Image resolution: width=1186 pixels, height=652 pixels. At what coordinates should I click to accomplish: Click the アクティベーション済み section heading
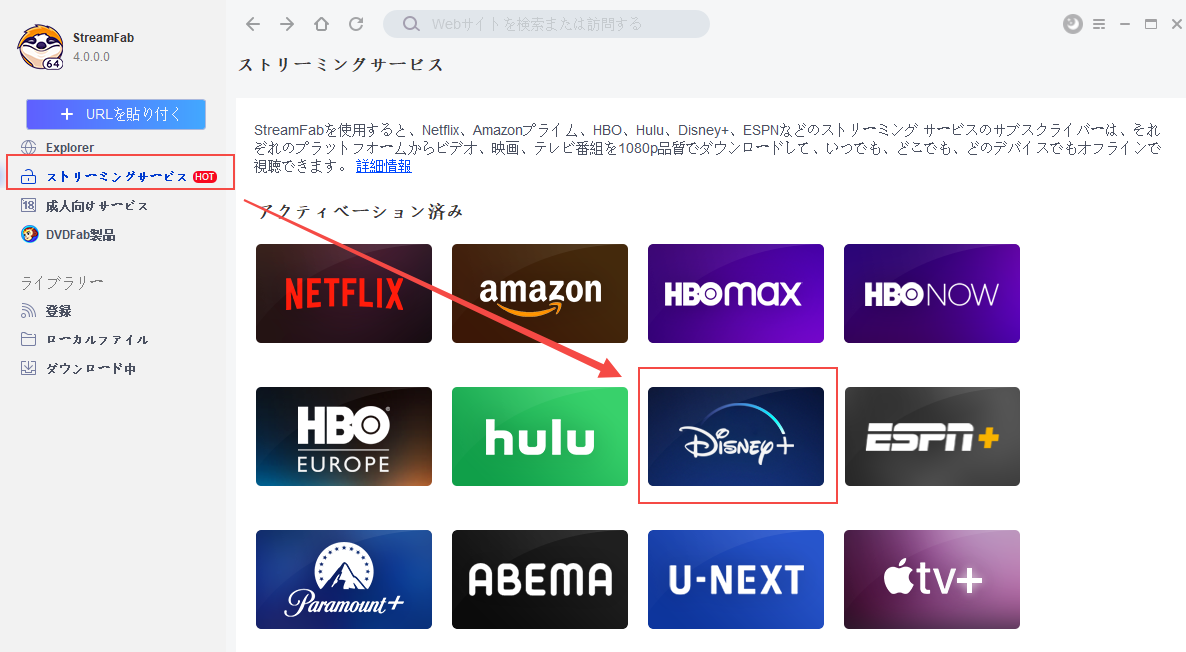coord(360,211)
